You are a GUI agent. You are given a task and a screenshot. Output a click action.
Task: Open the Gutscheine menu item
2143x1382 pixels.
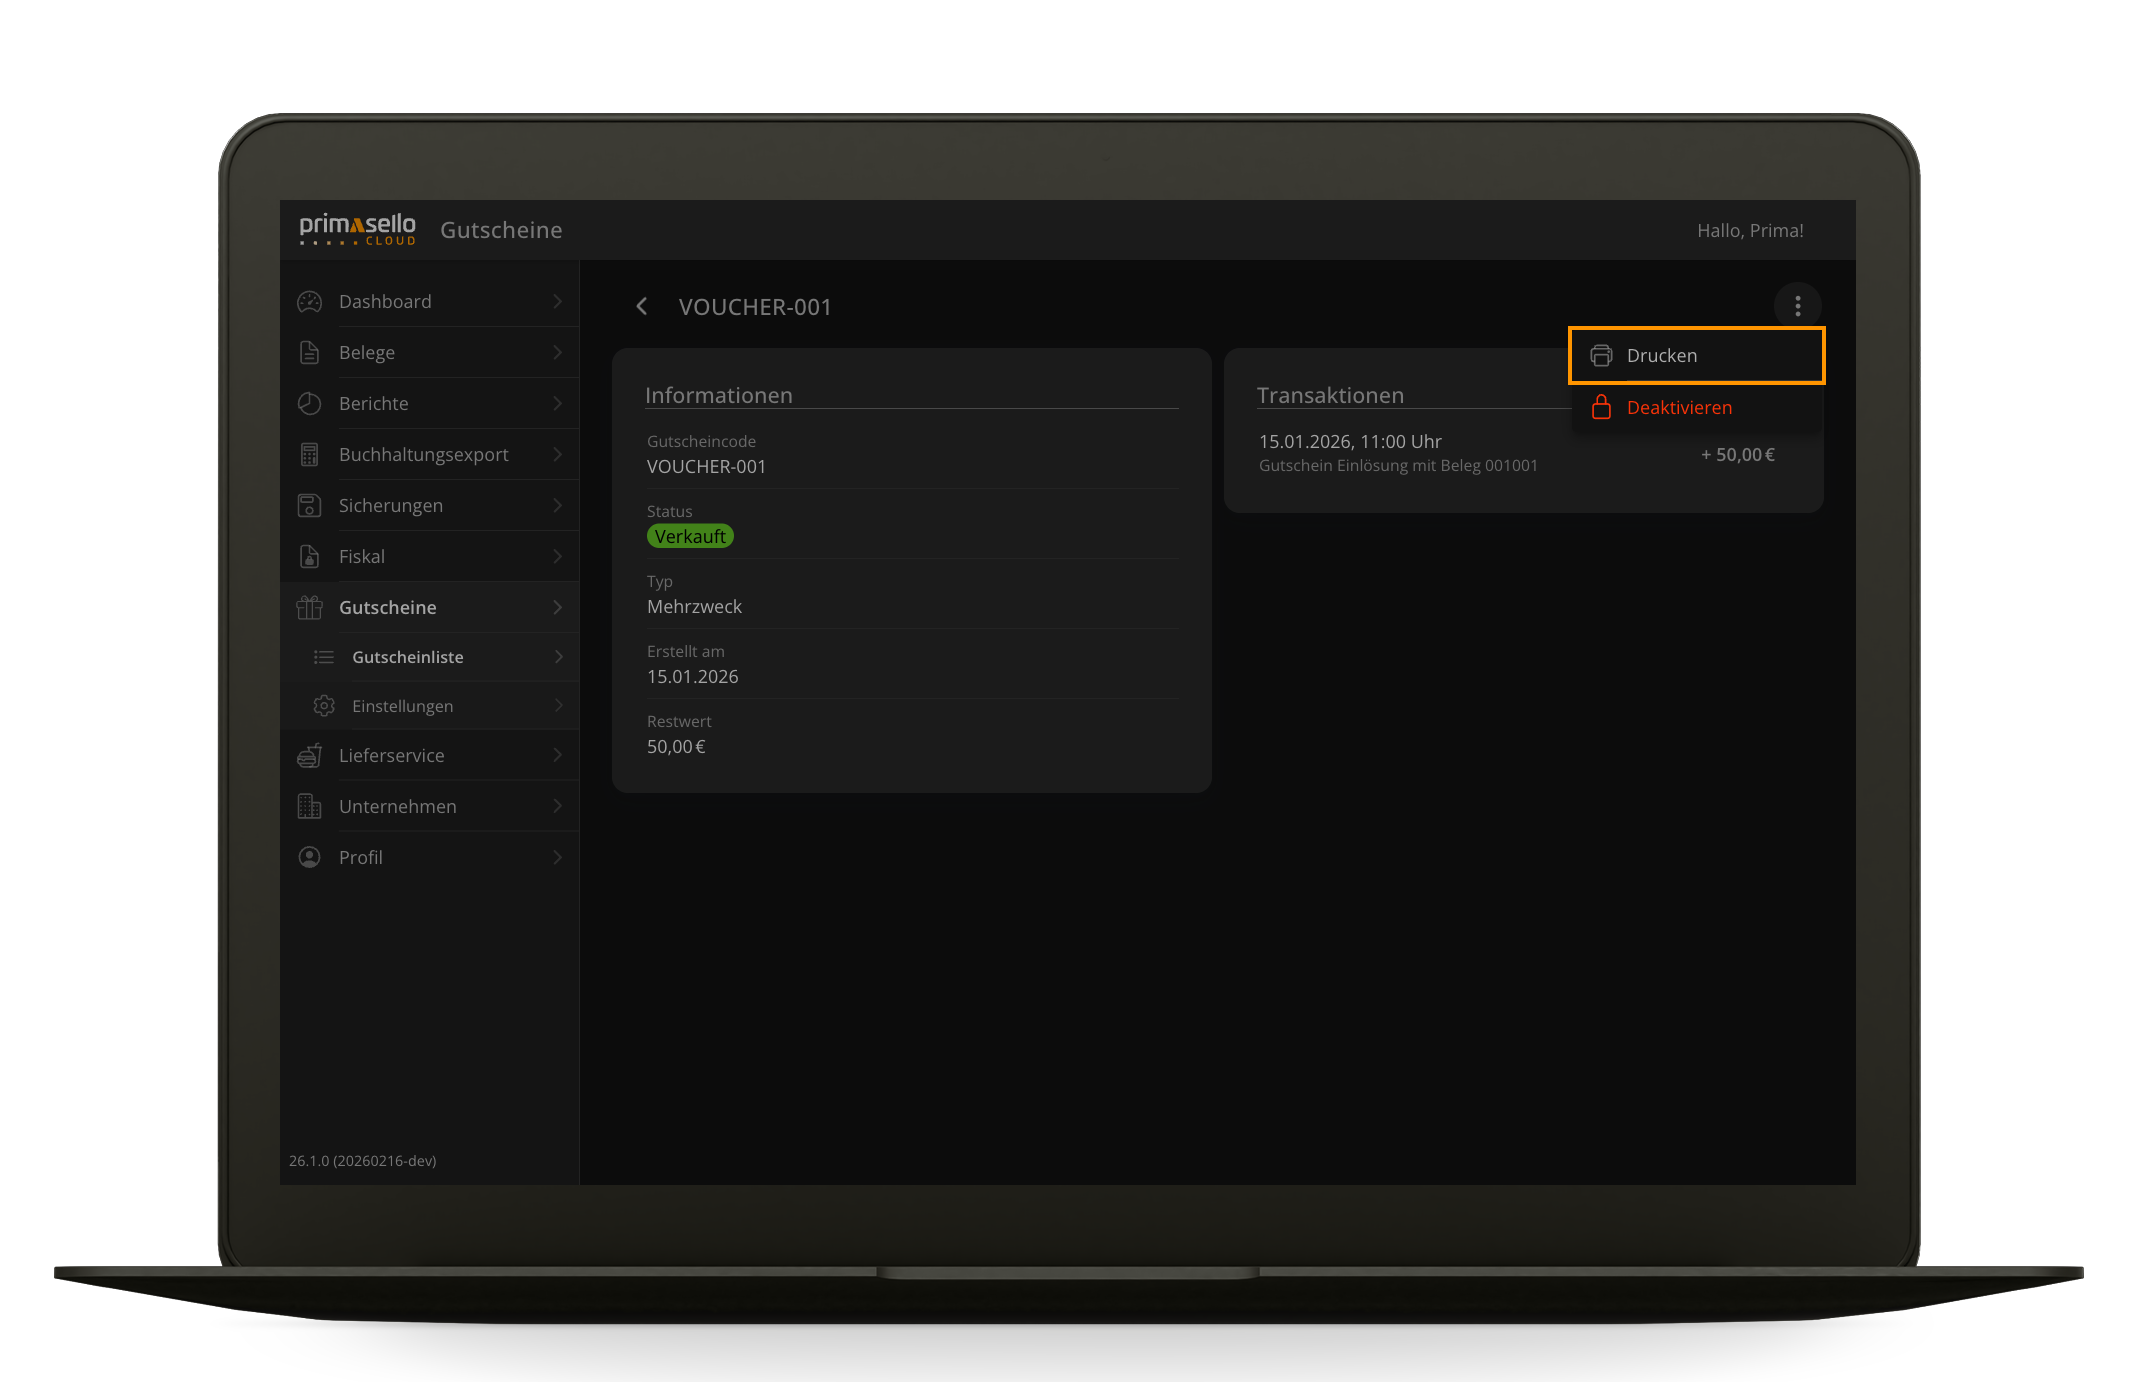pos(430,607)
